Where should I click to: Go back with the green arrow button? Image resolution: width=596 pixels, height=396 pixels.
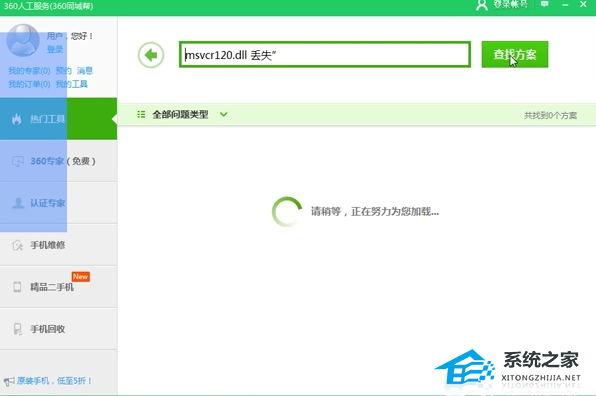point(151,55)
